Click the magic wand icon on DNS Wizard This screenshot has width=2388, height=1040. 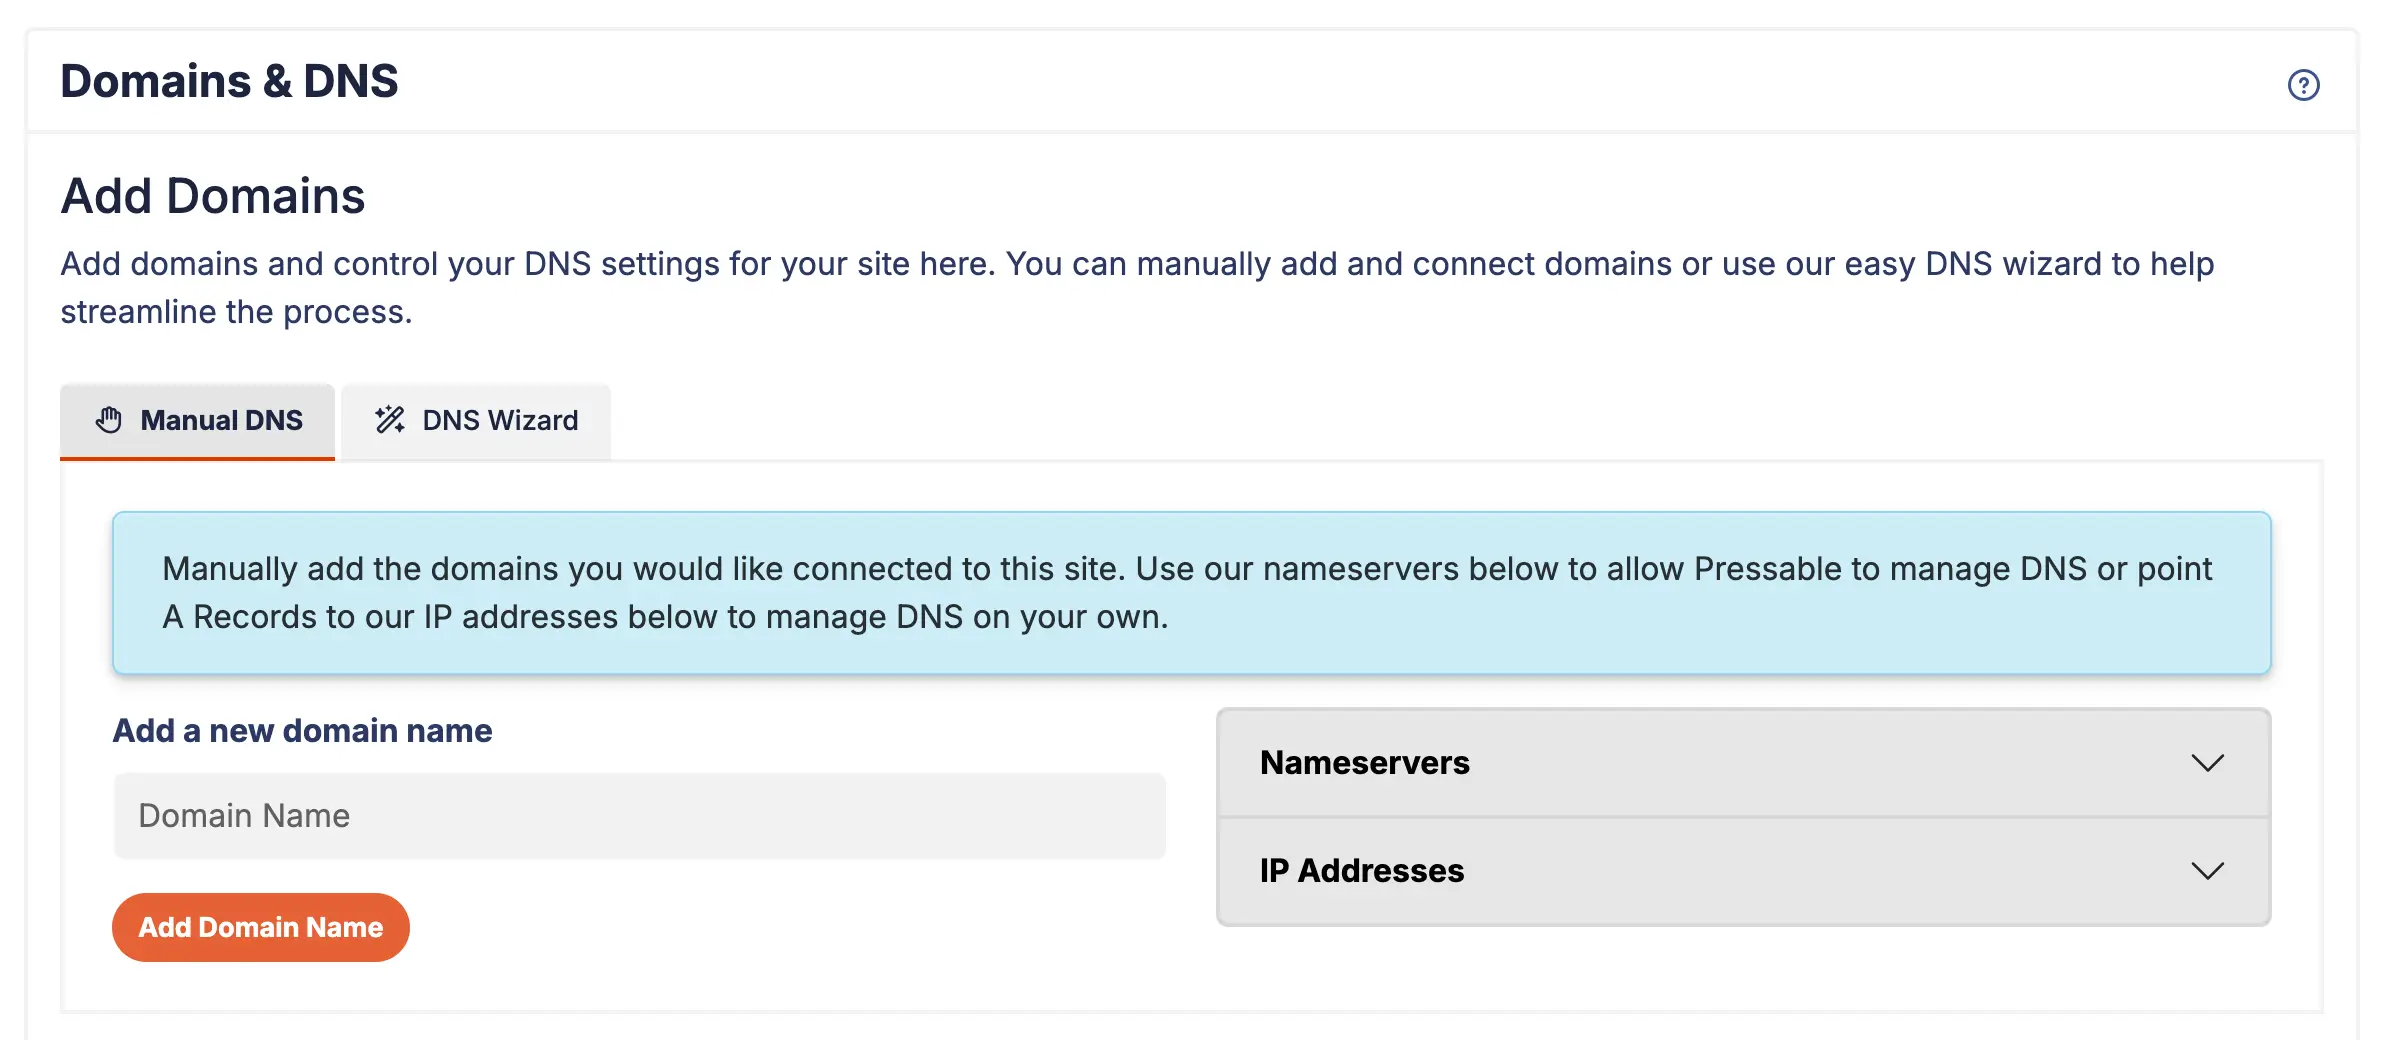[389, 420]
